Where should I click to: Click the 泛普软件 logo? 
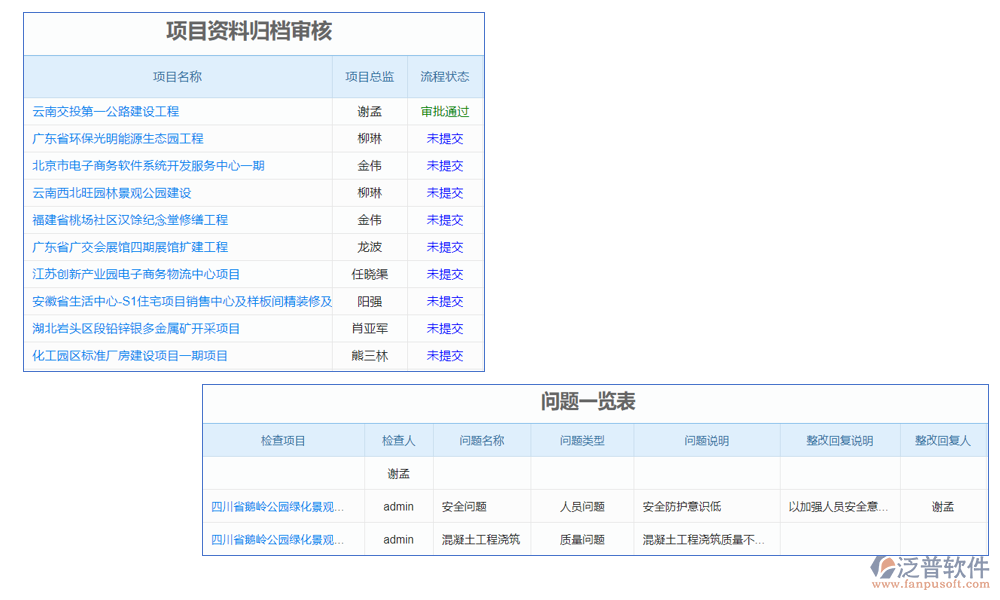[922, 563]
